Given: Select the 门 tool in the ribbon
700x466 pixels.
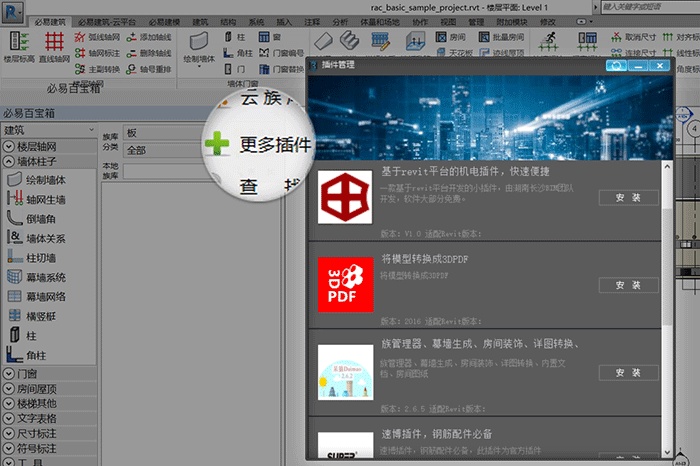Looking at the screenshot, I should click(x=235, y=69).
